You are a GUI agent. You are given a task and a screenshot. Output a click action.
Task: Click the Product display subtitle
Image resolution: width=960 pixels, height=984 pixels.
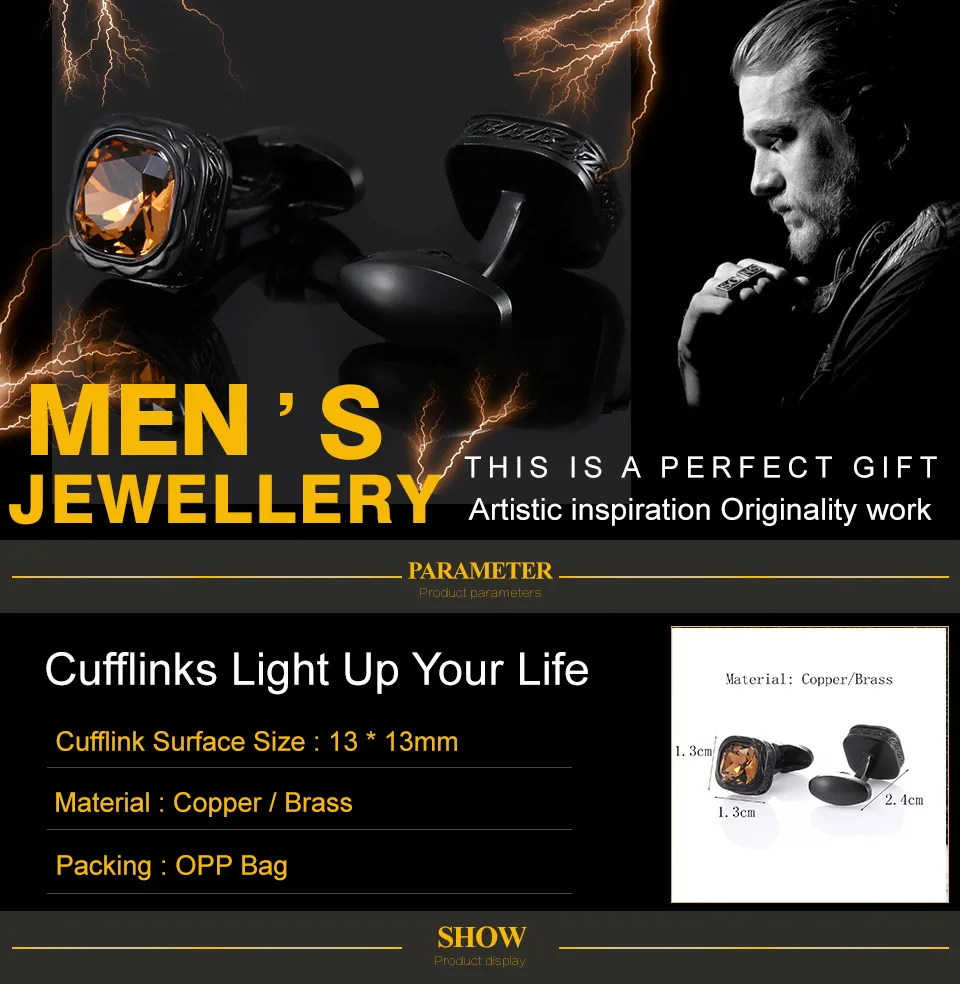(480, 961)
